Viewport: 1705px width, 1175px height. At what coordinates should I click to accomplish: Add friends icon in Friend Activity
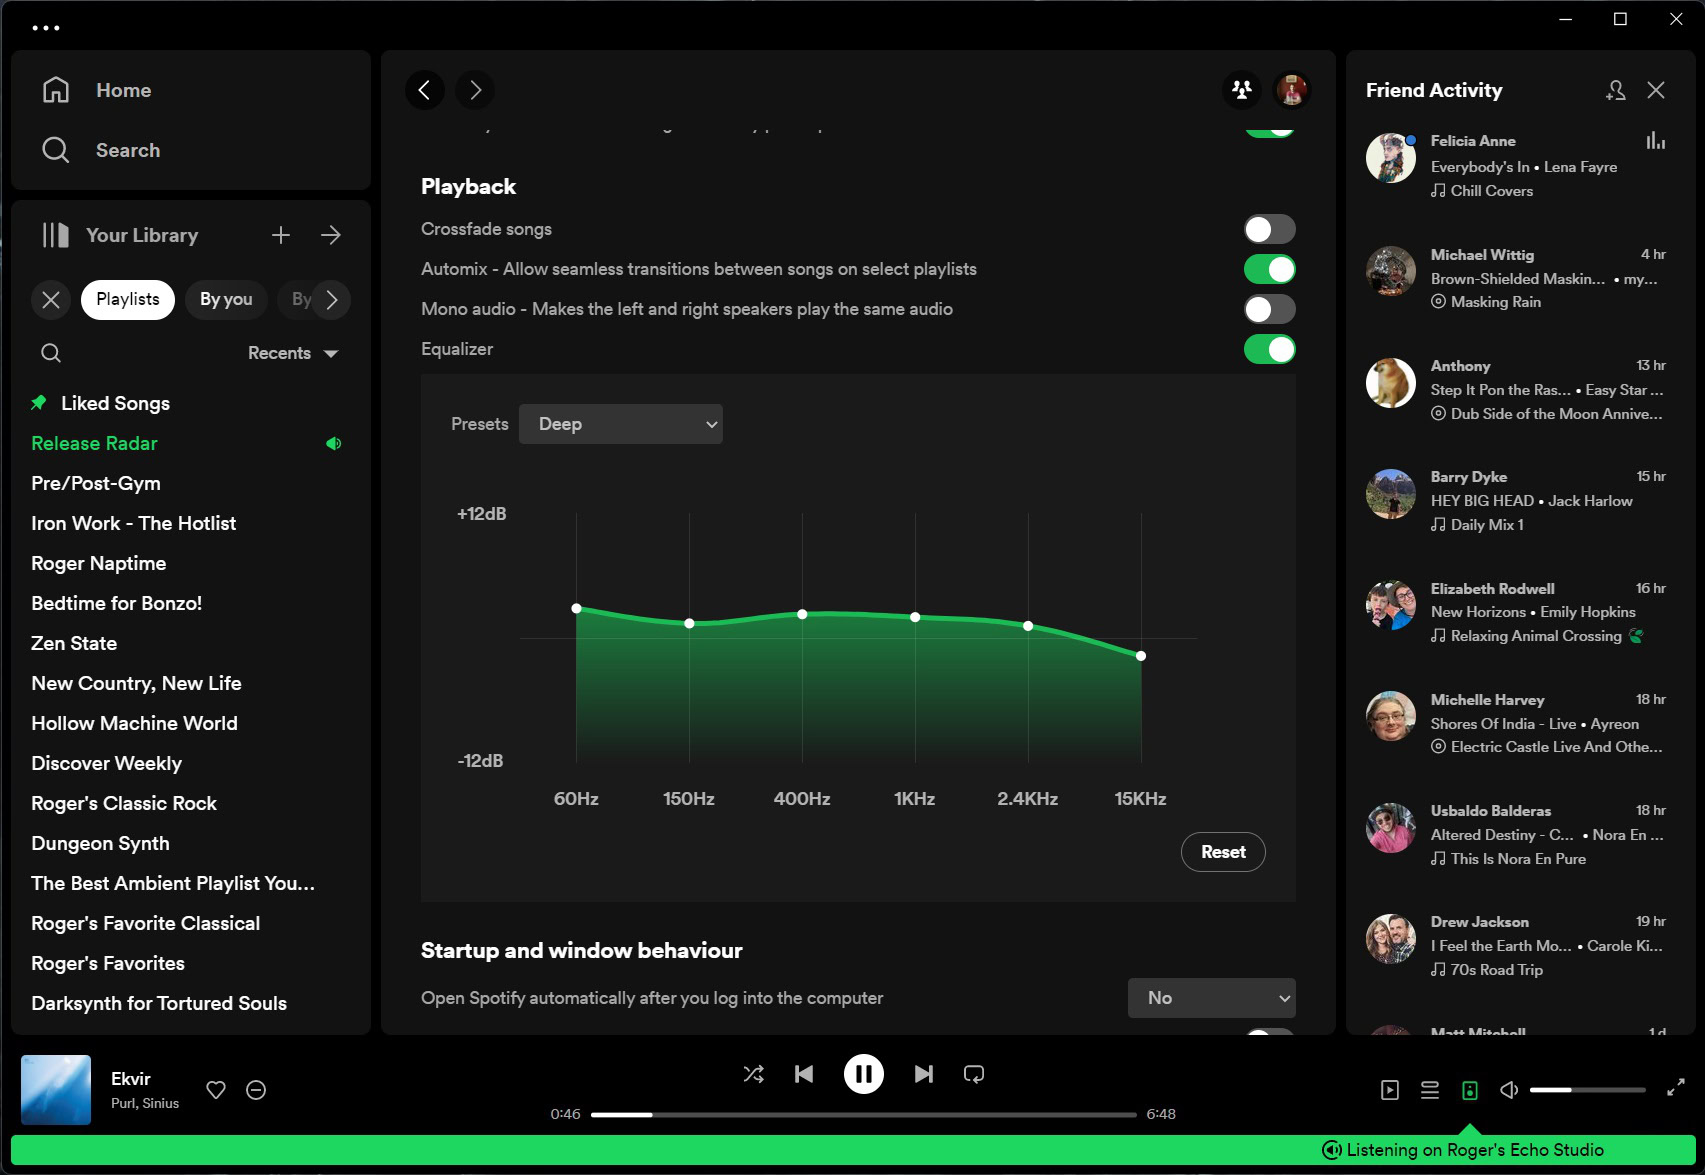click(x=1615, y=90)
